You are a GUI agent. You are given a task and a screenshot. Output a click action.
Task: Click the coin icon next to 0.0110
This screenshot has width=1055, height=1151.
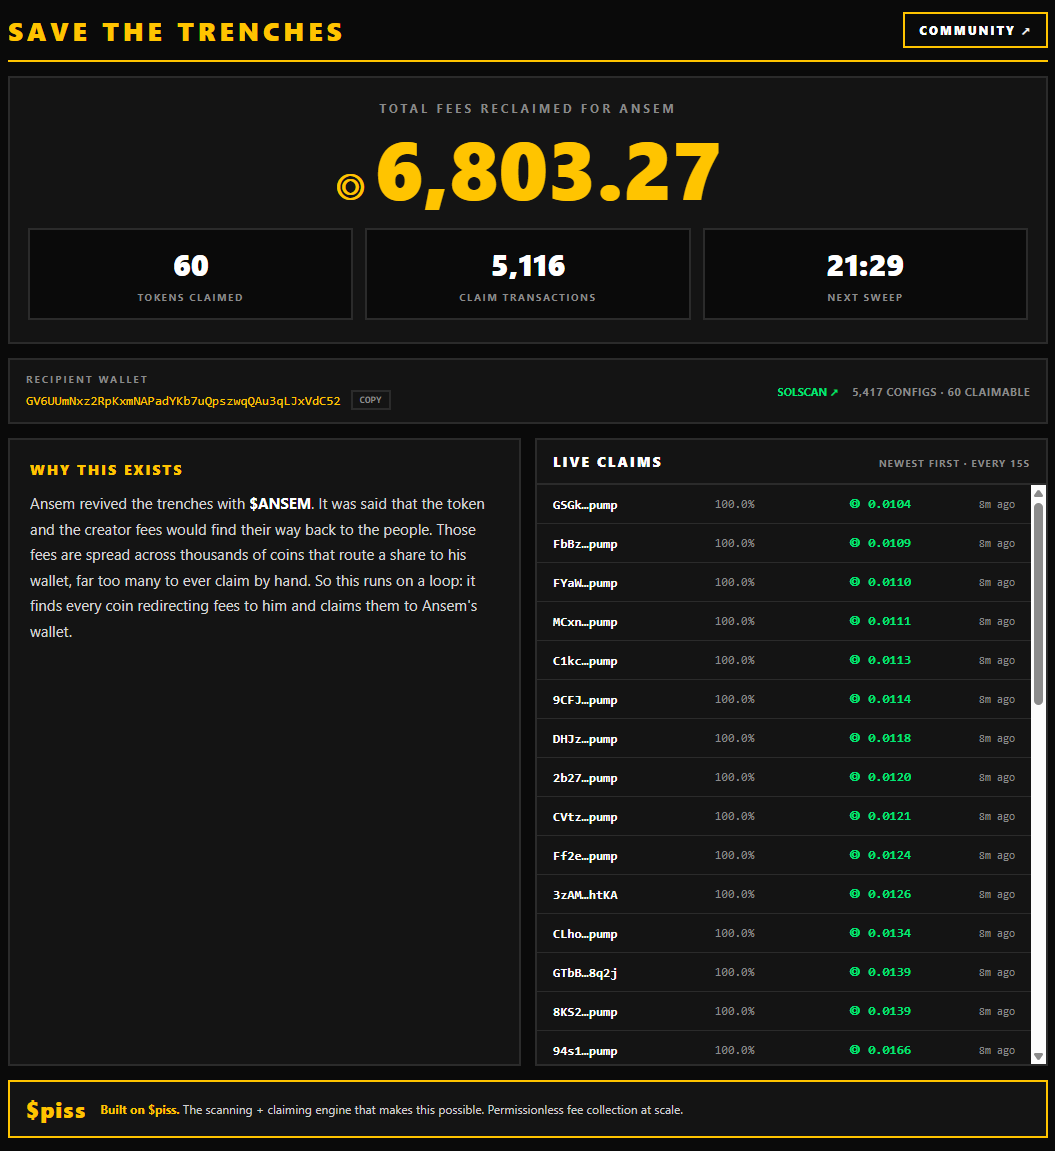click(x=855, y=581)
